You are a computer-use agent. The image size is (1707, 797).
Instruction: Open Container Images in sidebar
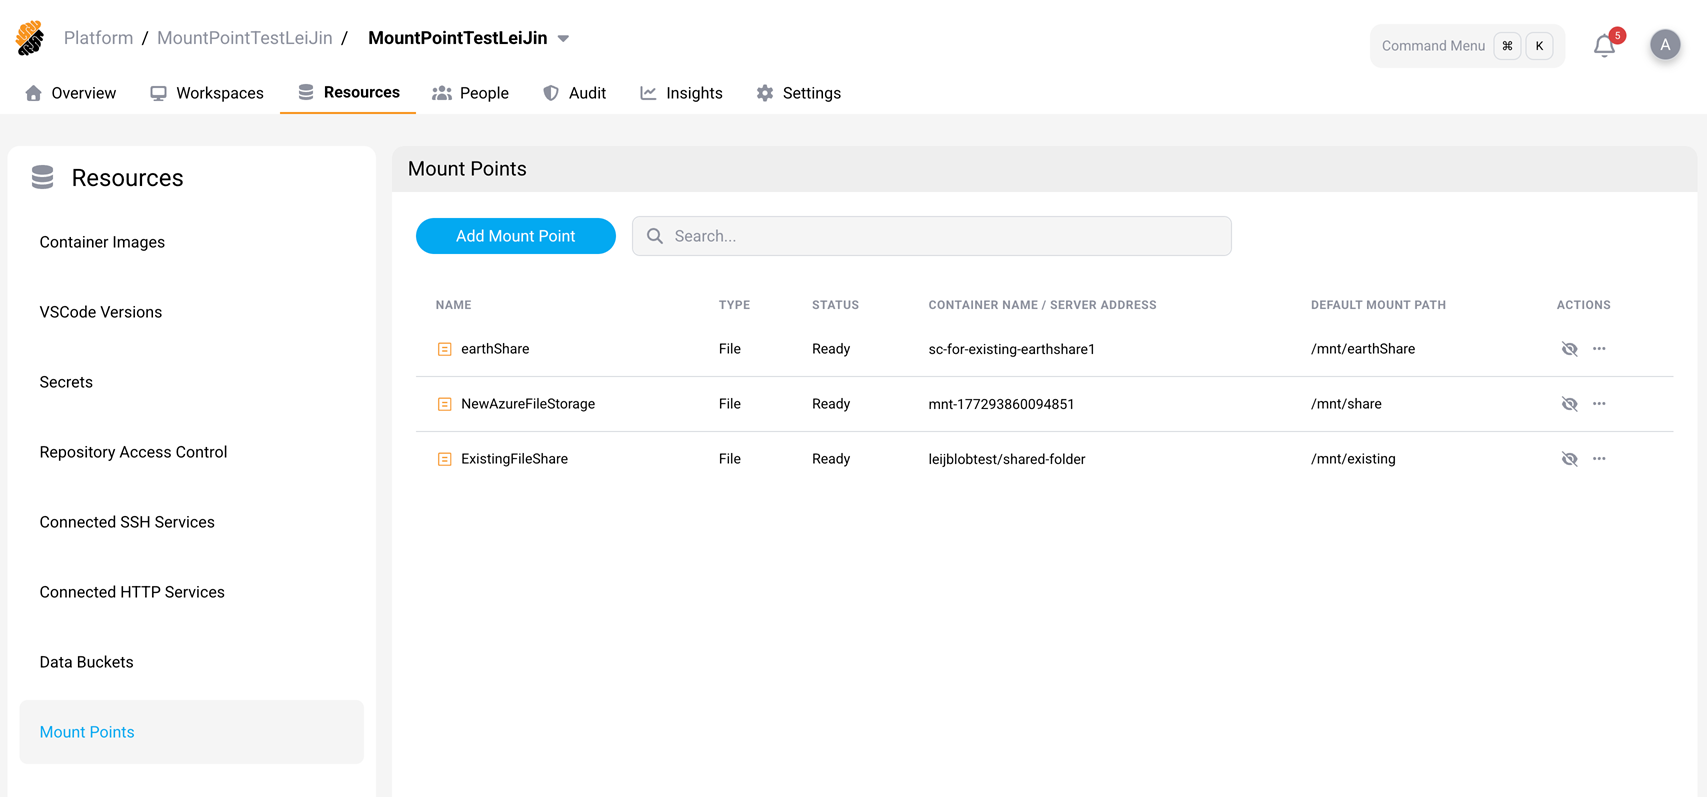[102, 242]
